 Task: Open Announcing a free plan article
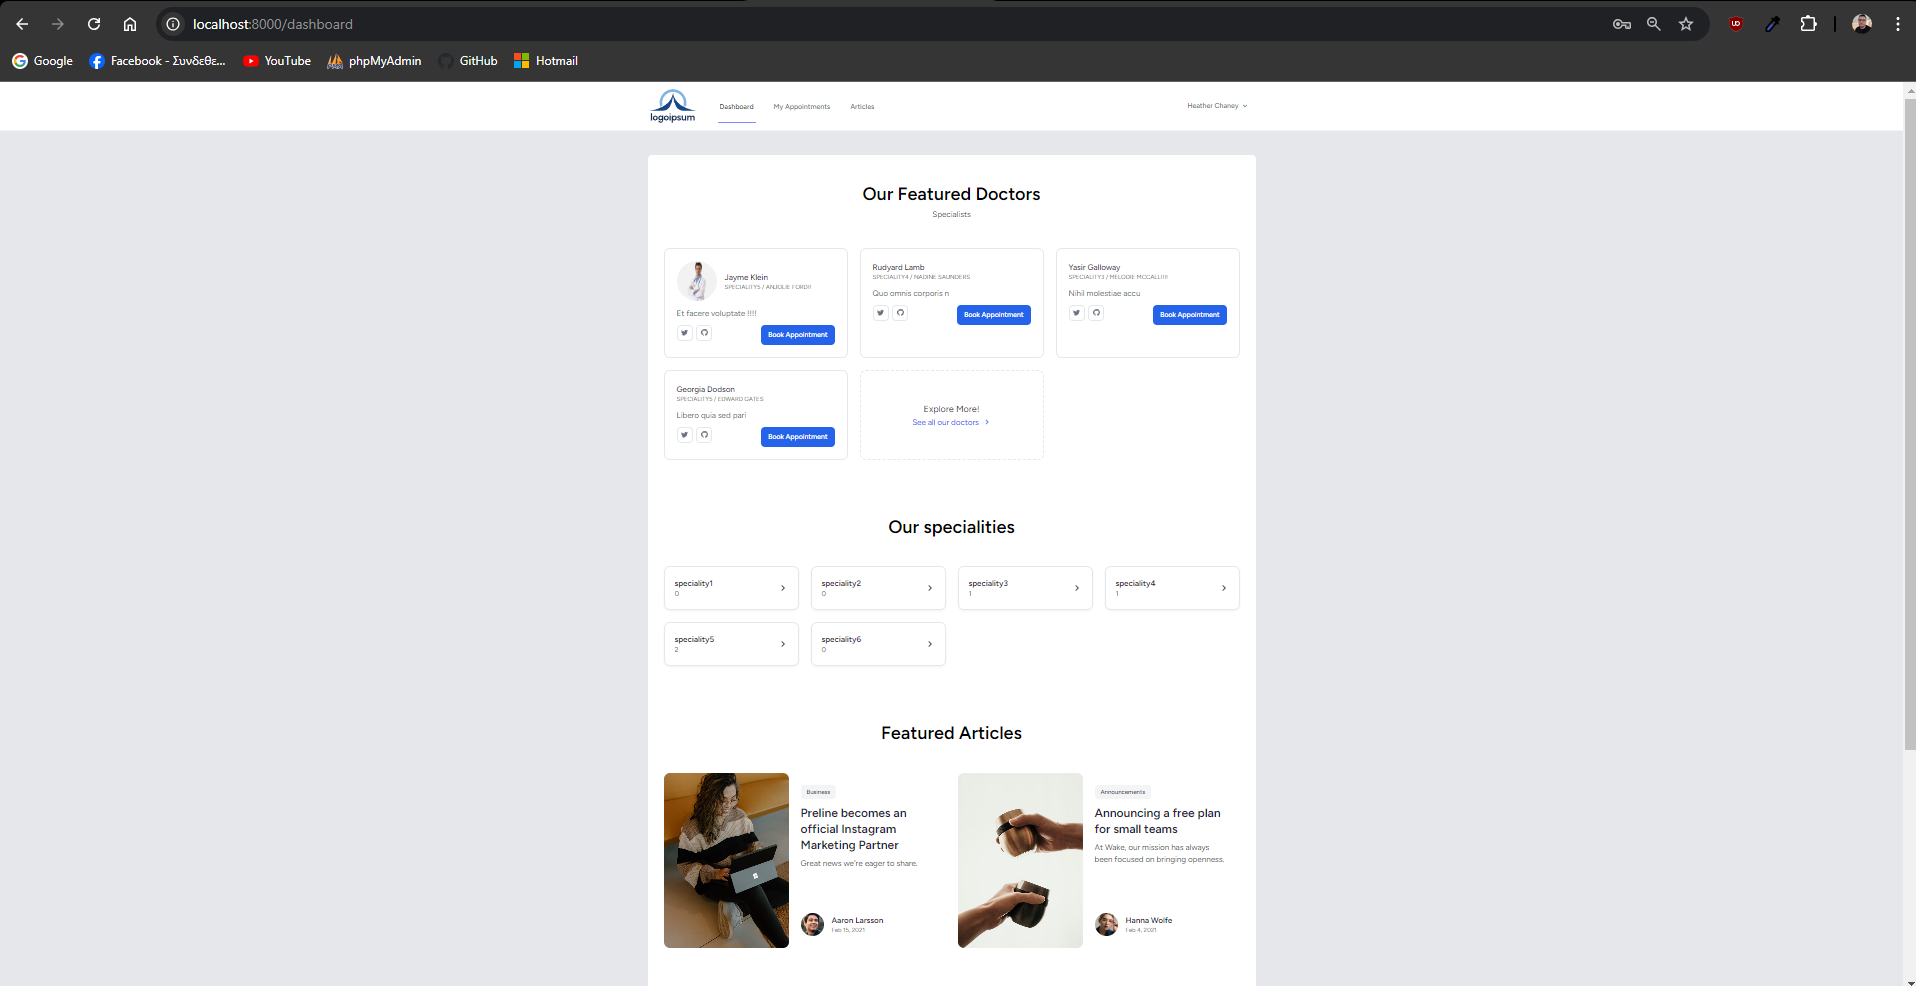pos(1157,821)
